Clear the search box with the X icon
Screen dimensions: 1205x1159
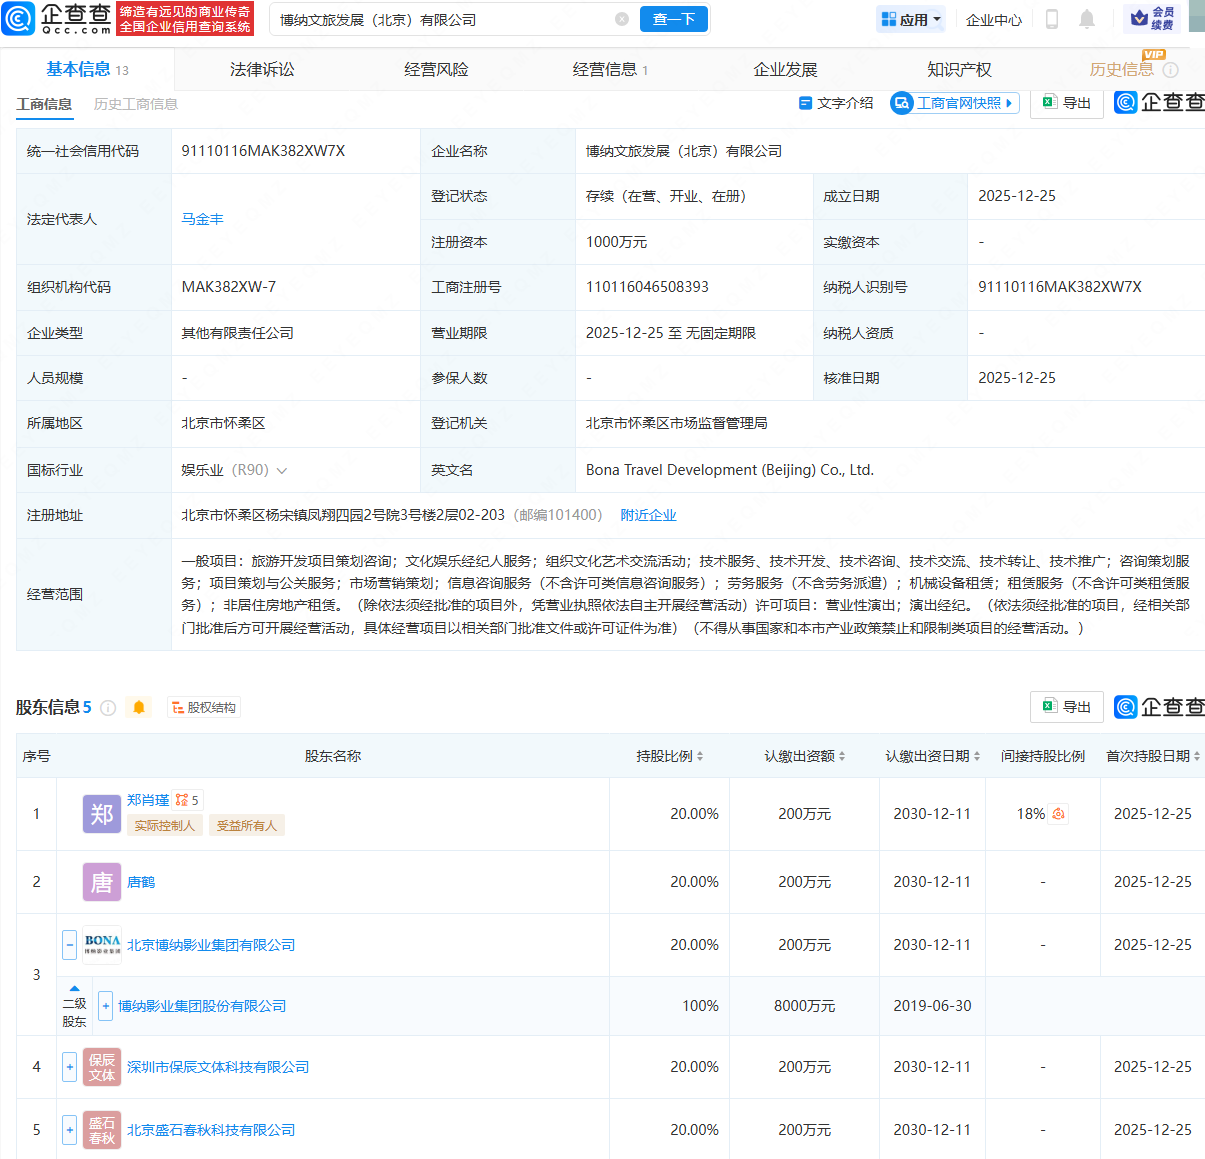622,19
